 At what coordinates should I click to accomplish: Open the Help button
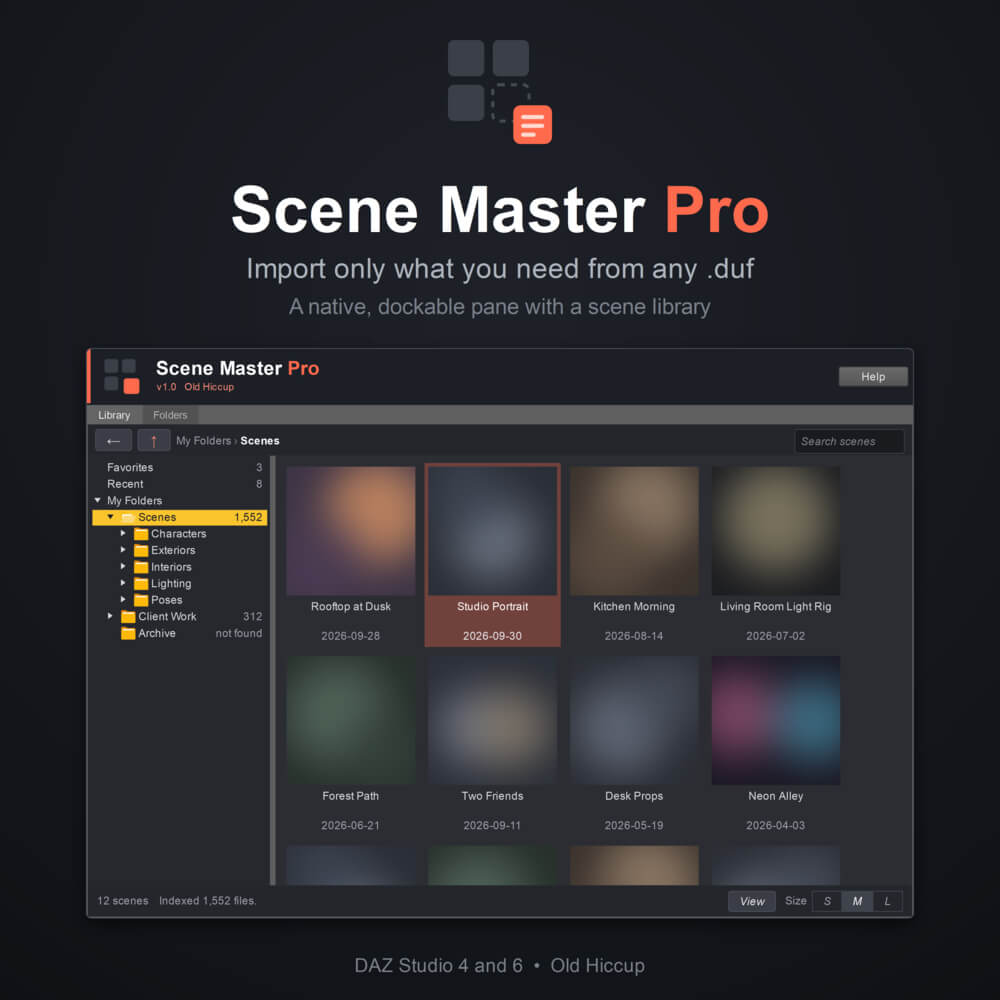click(872, 376)
